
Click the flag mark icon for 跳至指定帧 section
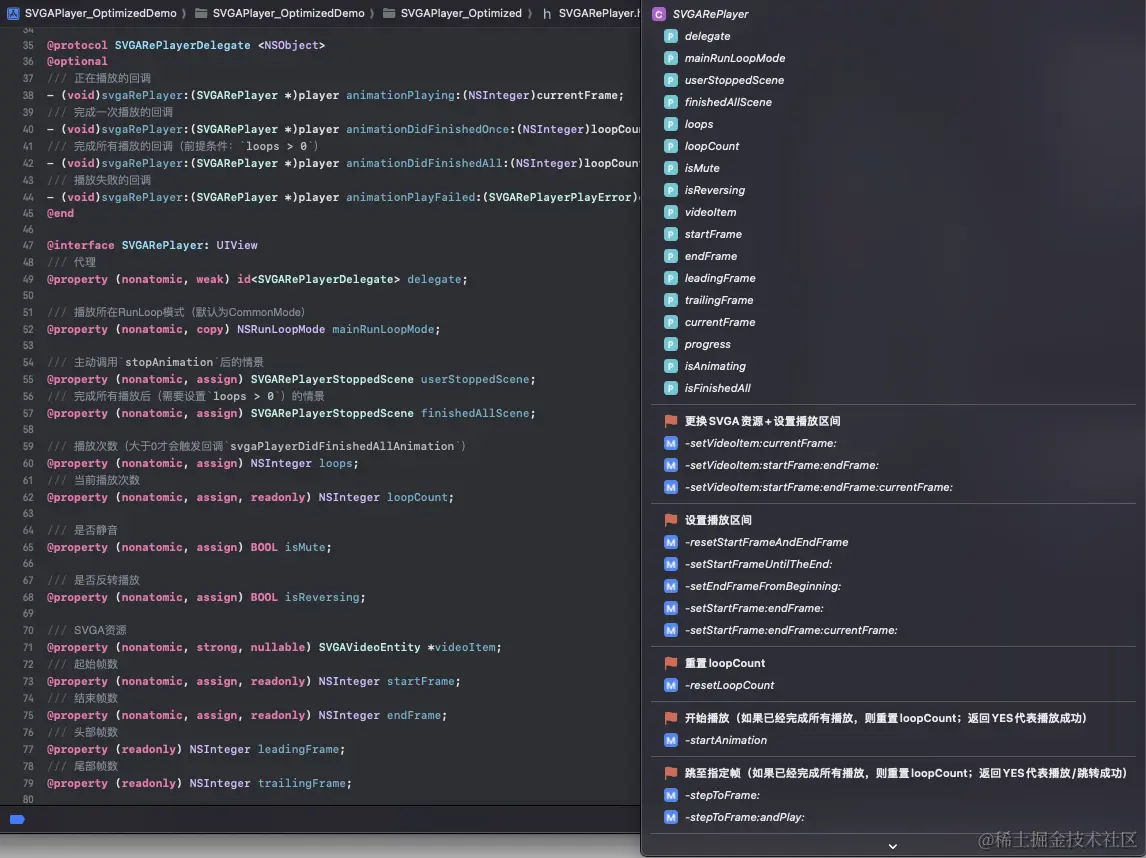click(x=670, y=772)
